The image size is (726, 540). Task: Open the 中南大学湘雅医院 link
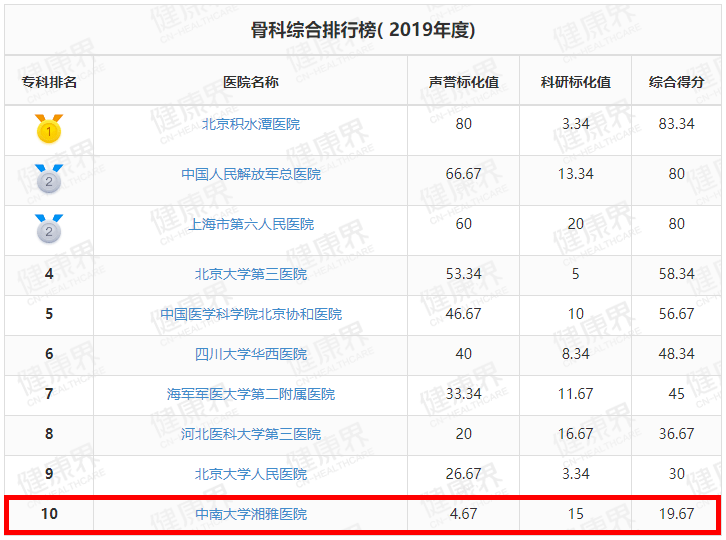(251, 514)
